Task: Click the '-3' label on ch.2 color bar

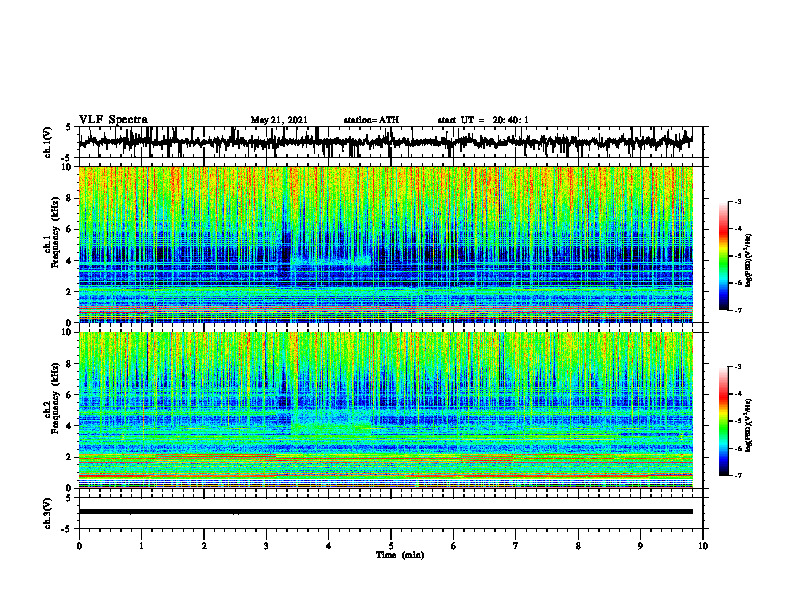Action: pos(737,367)
